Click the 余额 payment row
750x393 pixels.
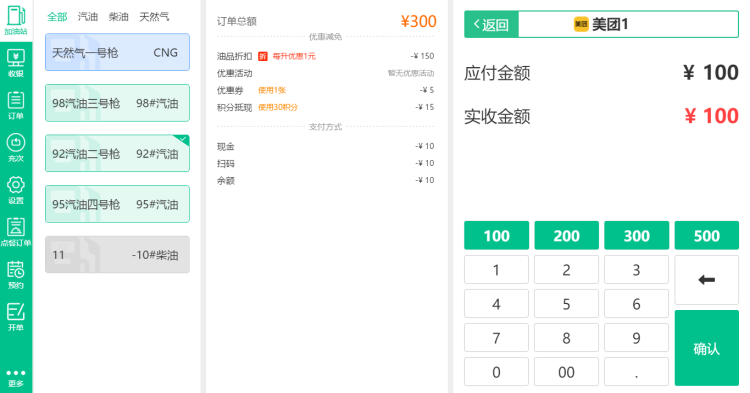coord(325,180)
